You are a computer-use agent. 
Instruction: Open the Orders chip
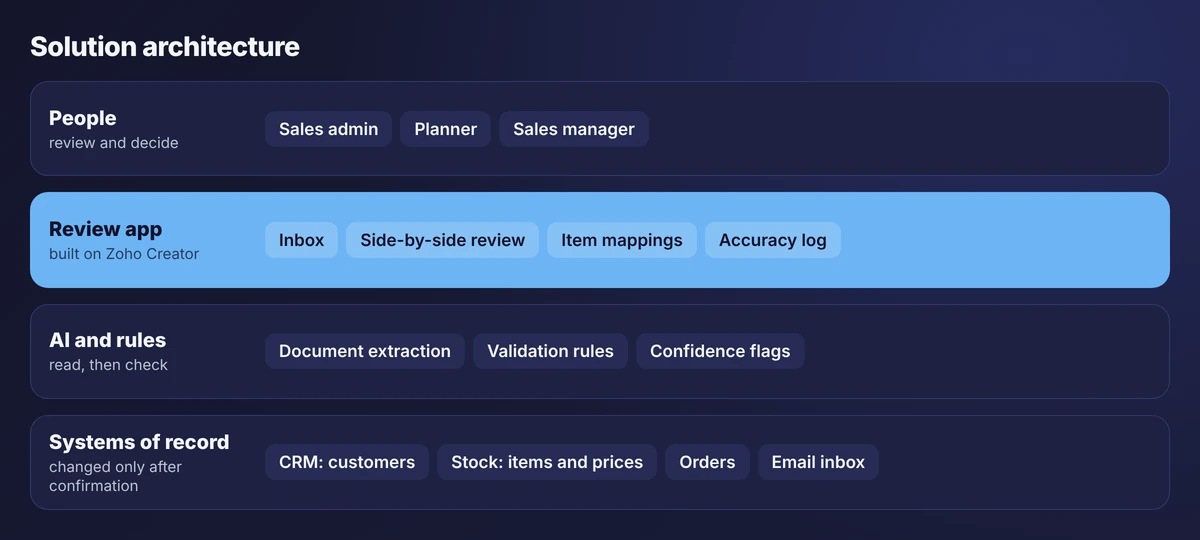707,462
